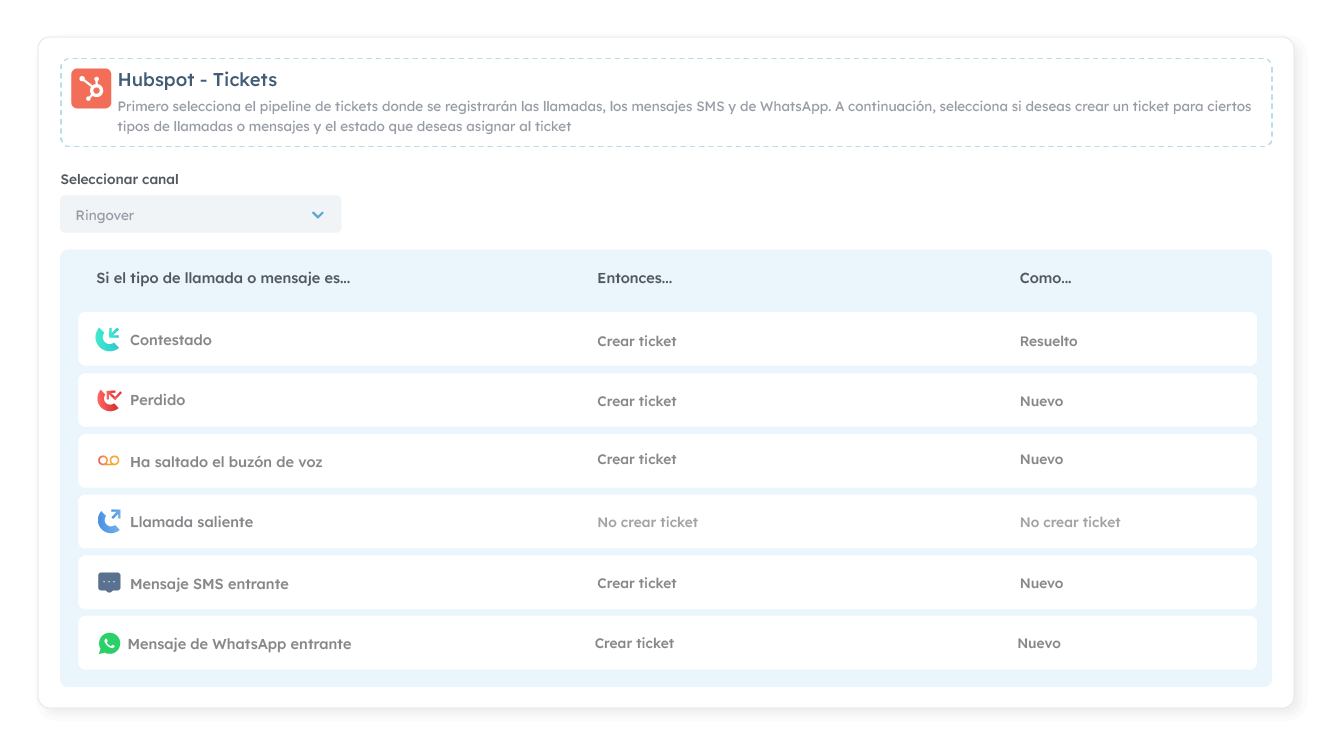The image size is (1332, 746).
Task: Click the HubSpot logo icon
Action: [x=91, y=89]
